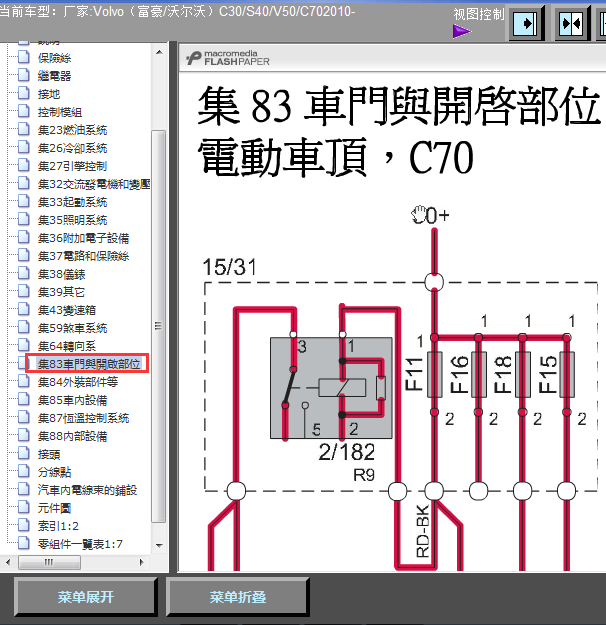Open 集33起動系統
606x625 pixels.
point(73,202)
